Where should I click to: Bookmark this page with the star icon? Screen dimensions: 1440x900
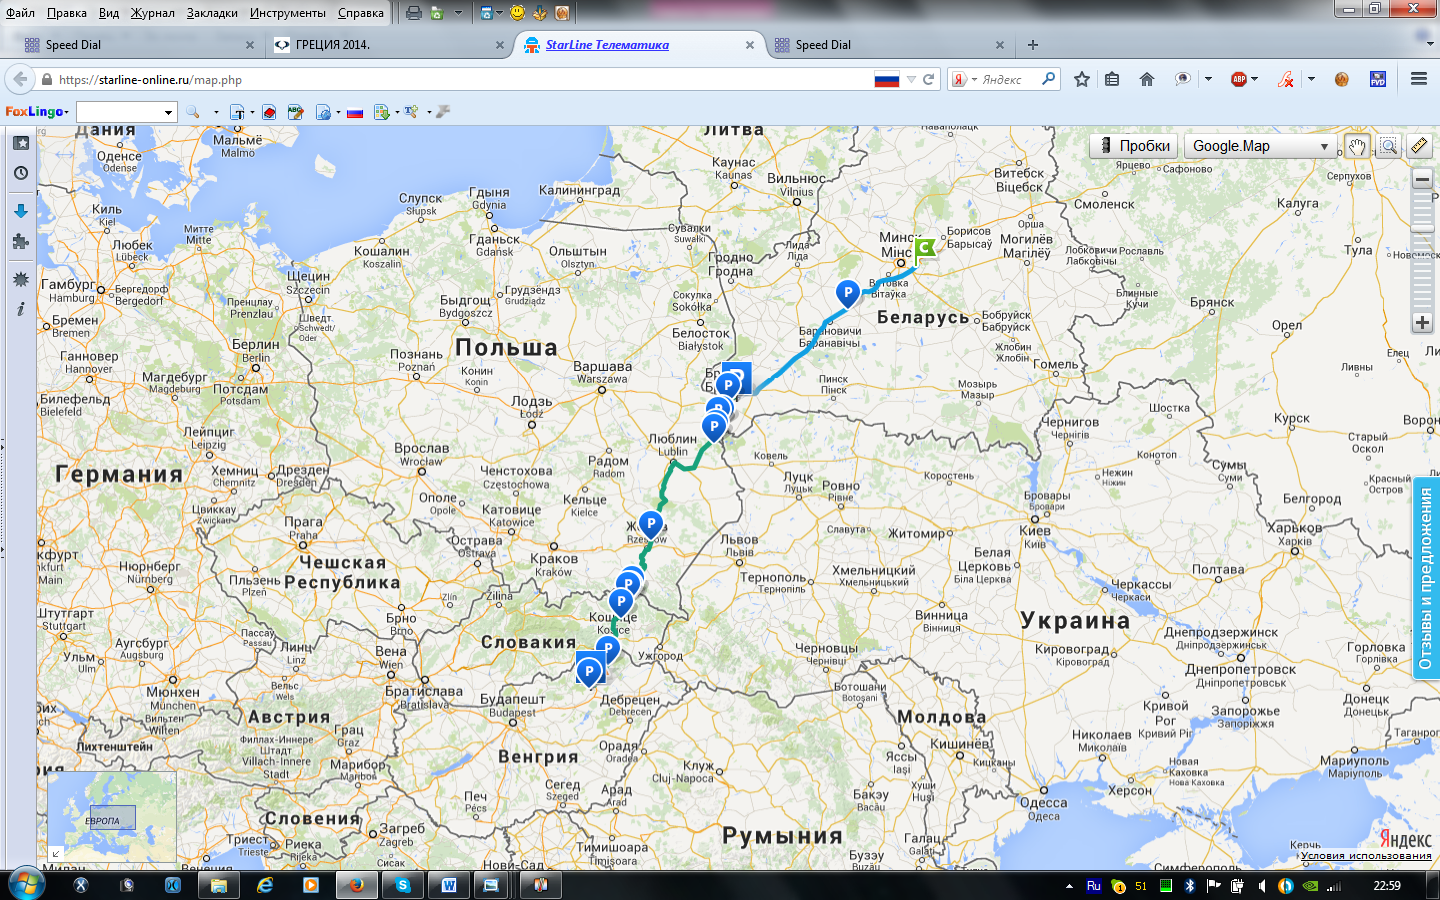tap(1081, 79)
